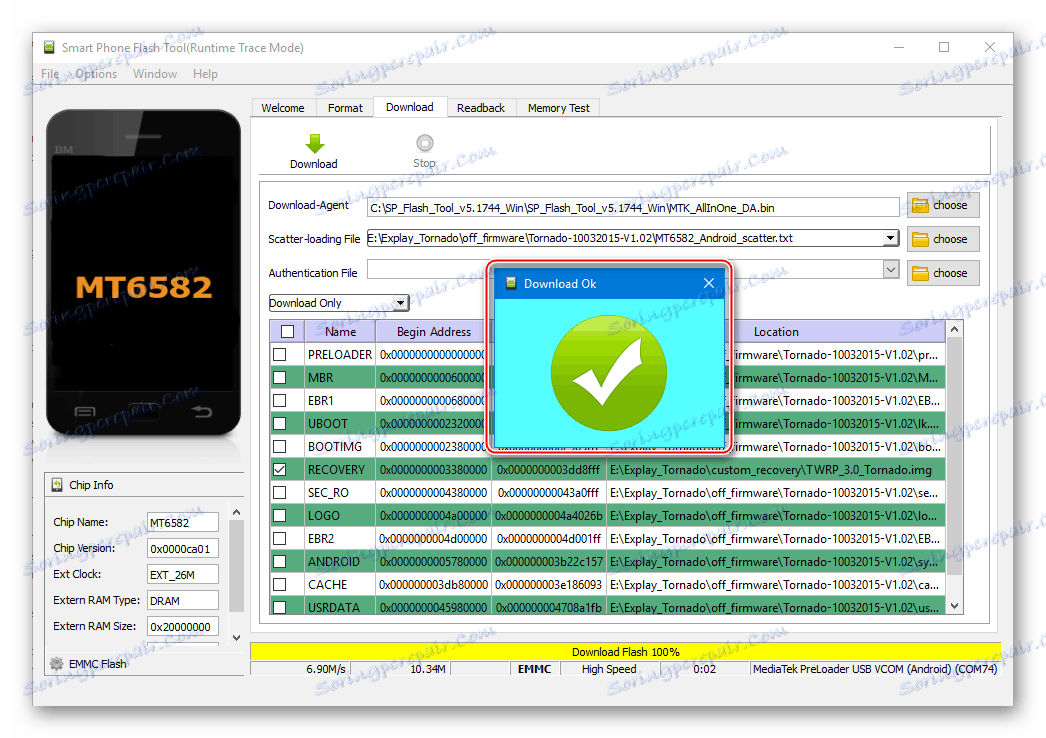The width and height of the screenshot is (1046, 738).
Task: Click the Location column header
Action: pyautogui.click(x=776, y=332)
